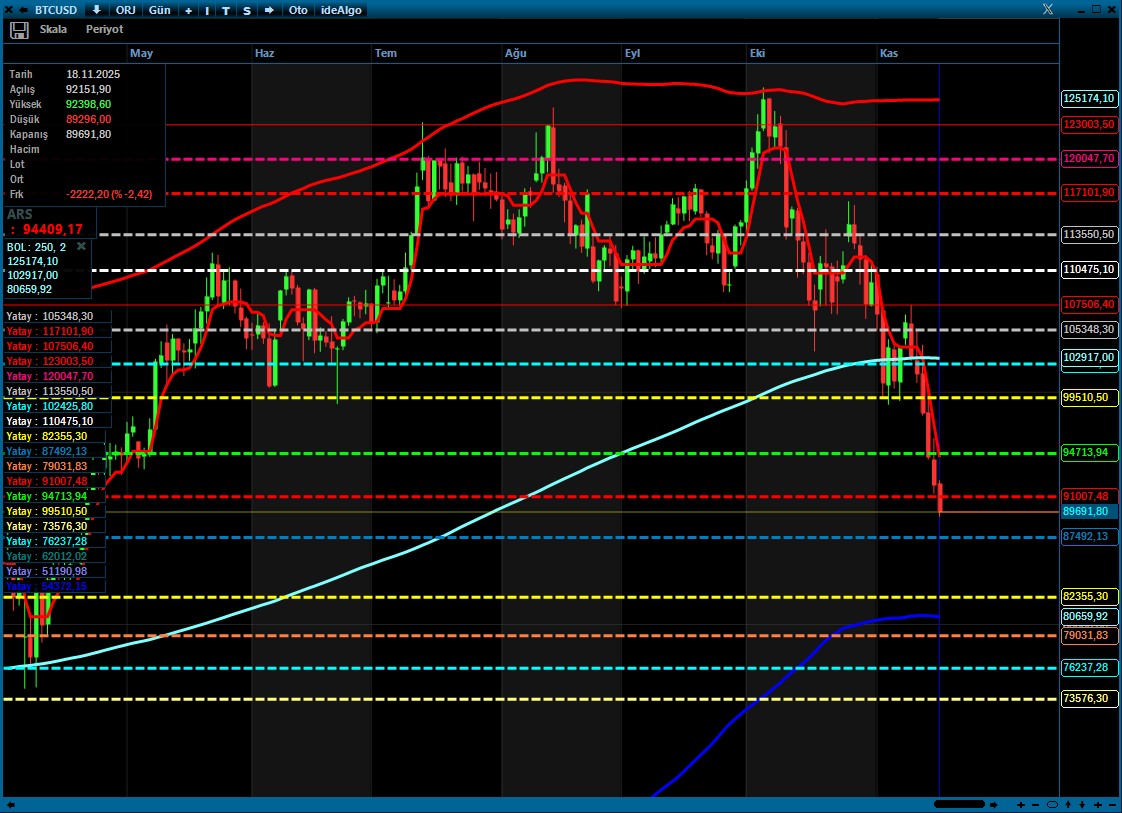Click the up arrow icon in bottom bar

point(1068,805)
